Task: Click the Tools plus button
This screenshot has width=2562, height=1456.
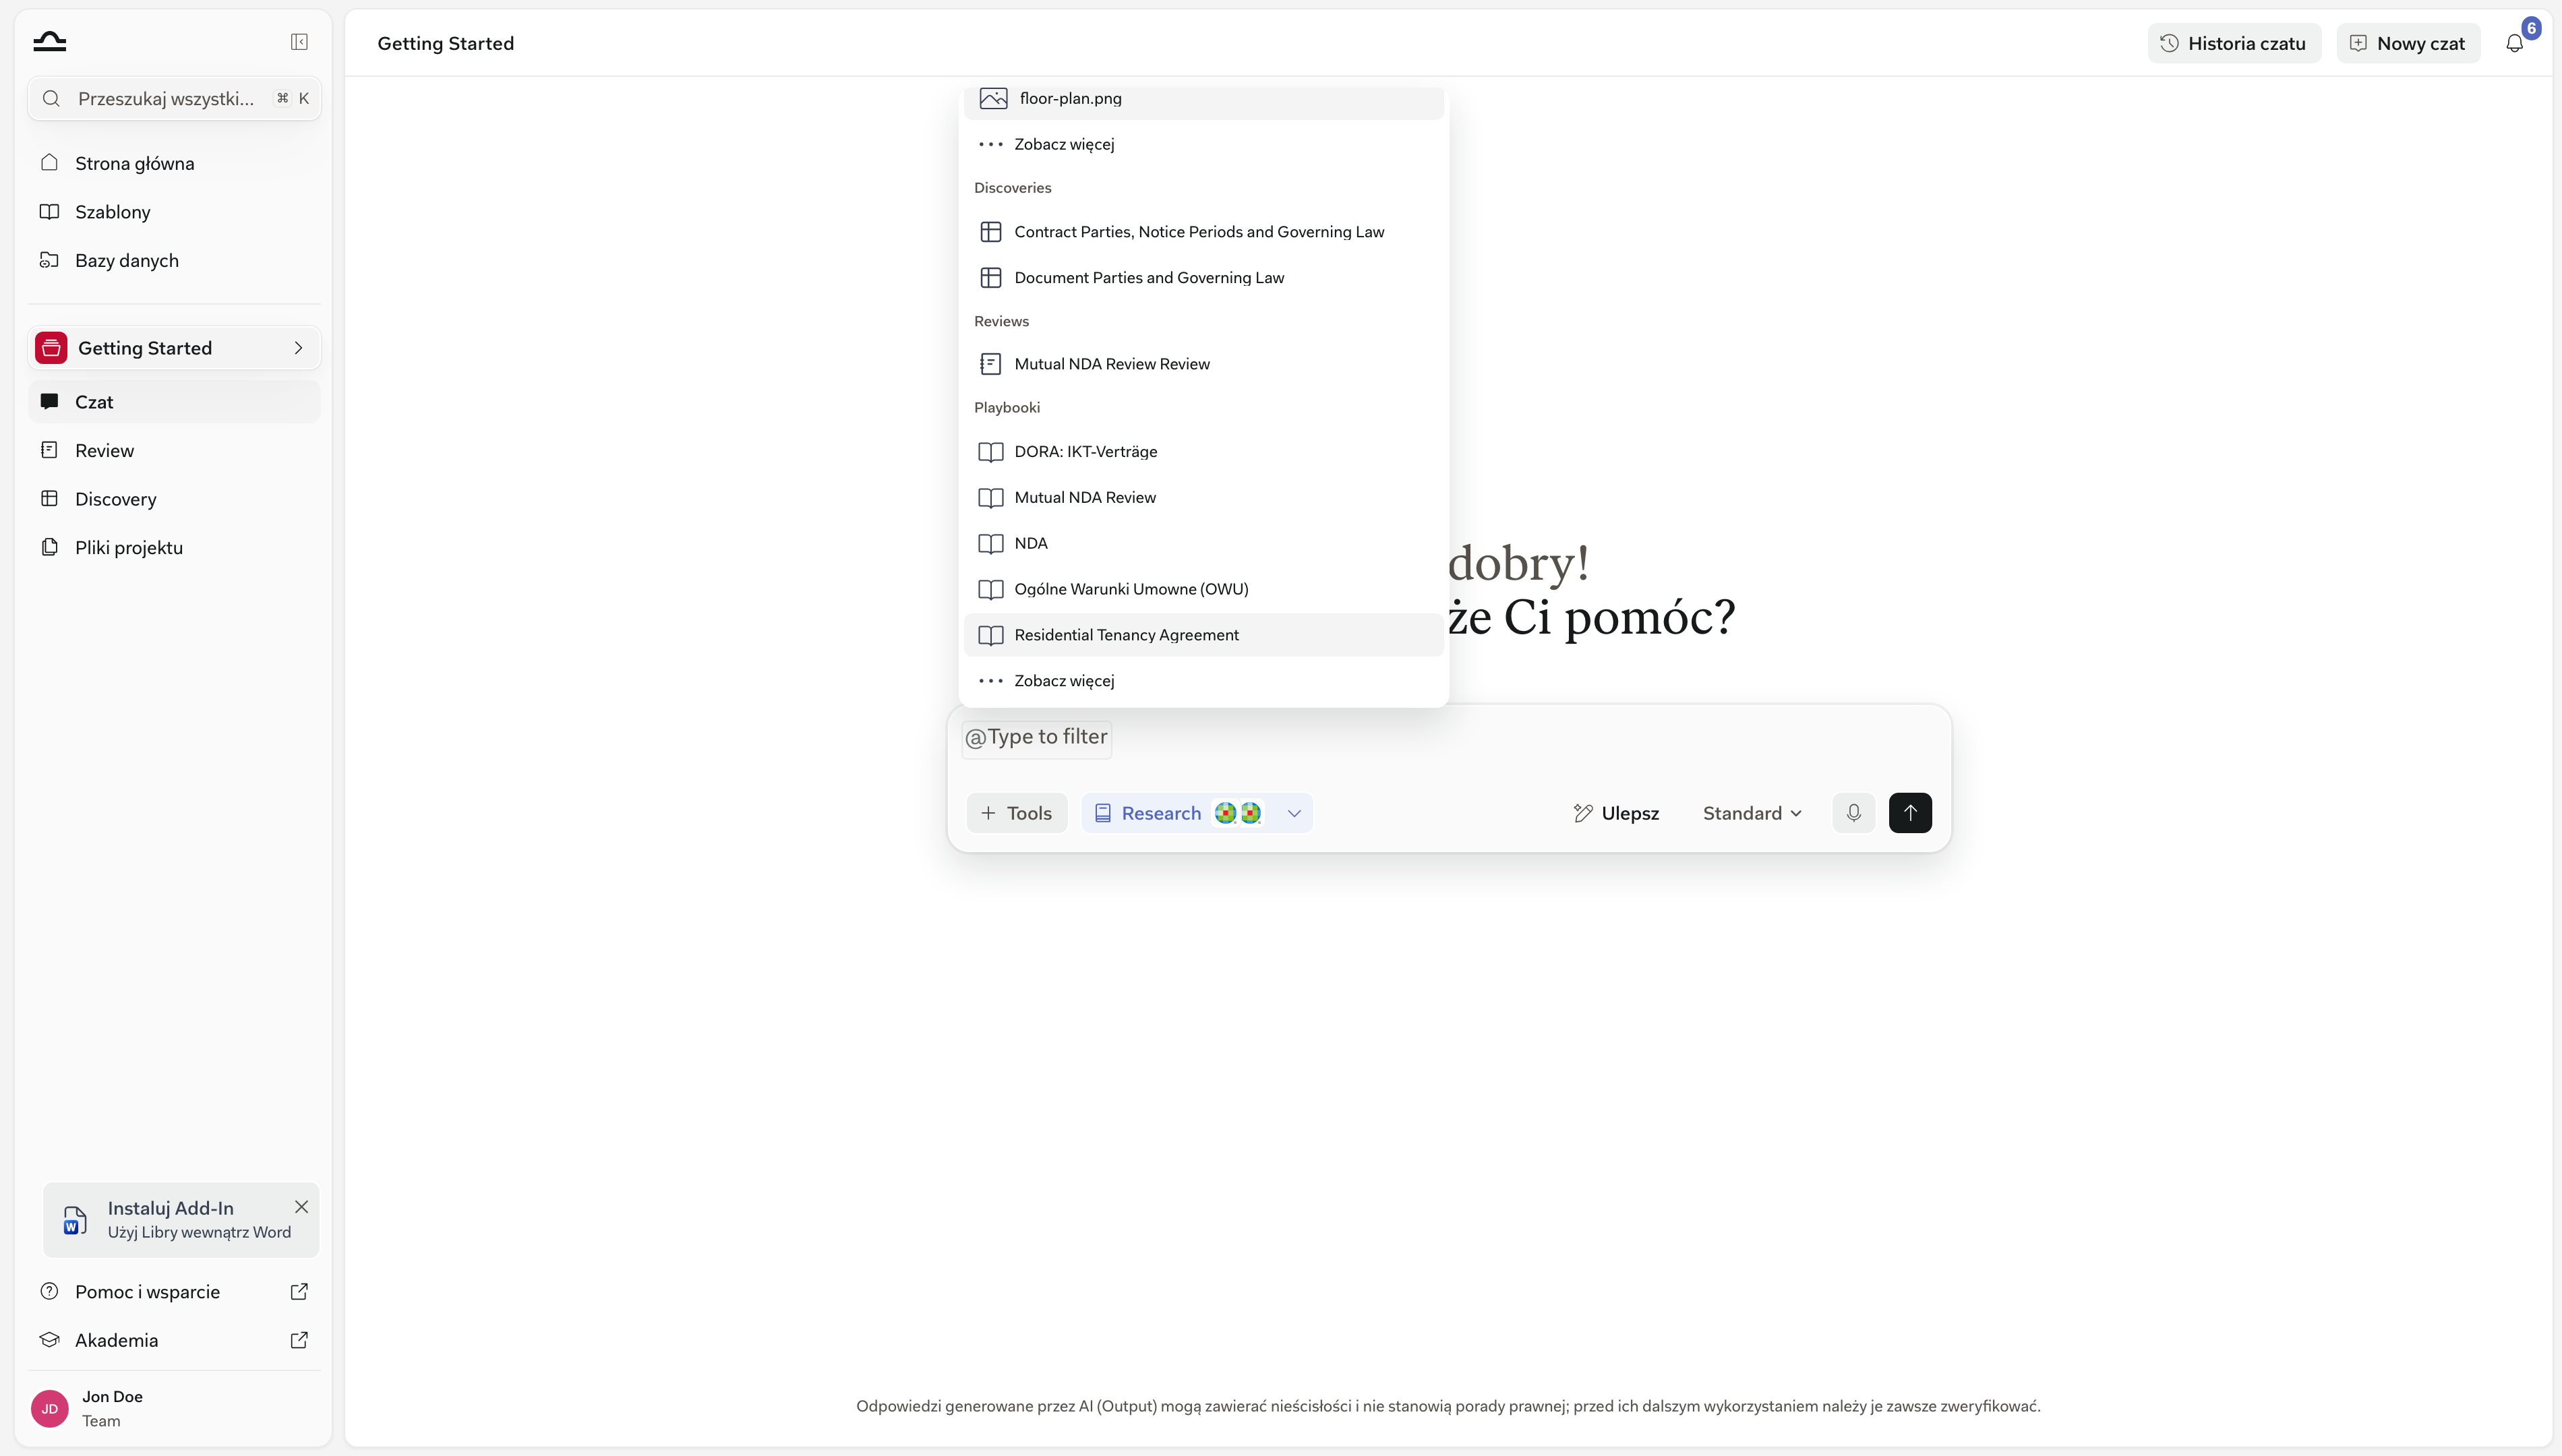Action: click(x=1017, y=813)
